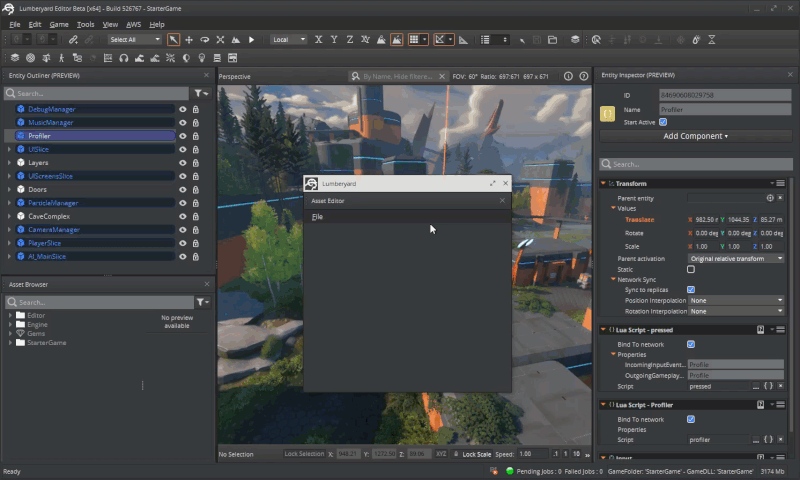Click the Add Component button
This screenshot has width=800, height=480.
[695, 136]
